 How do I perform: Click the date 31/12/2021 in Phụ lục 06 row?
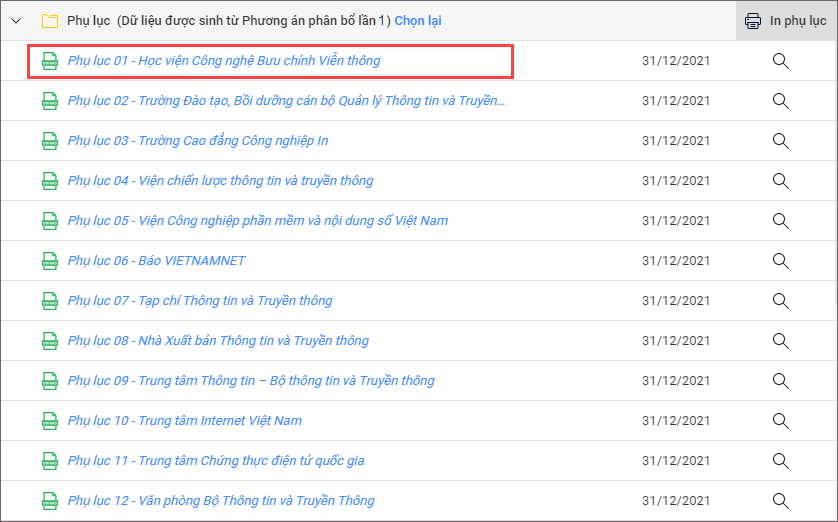pos(676,261)
